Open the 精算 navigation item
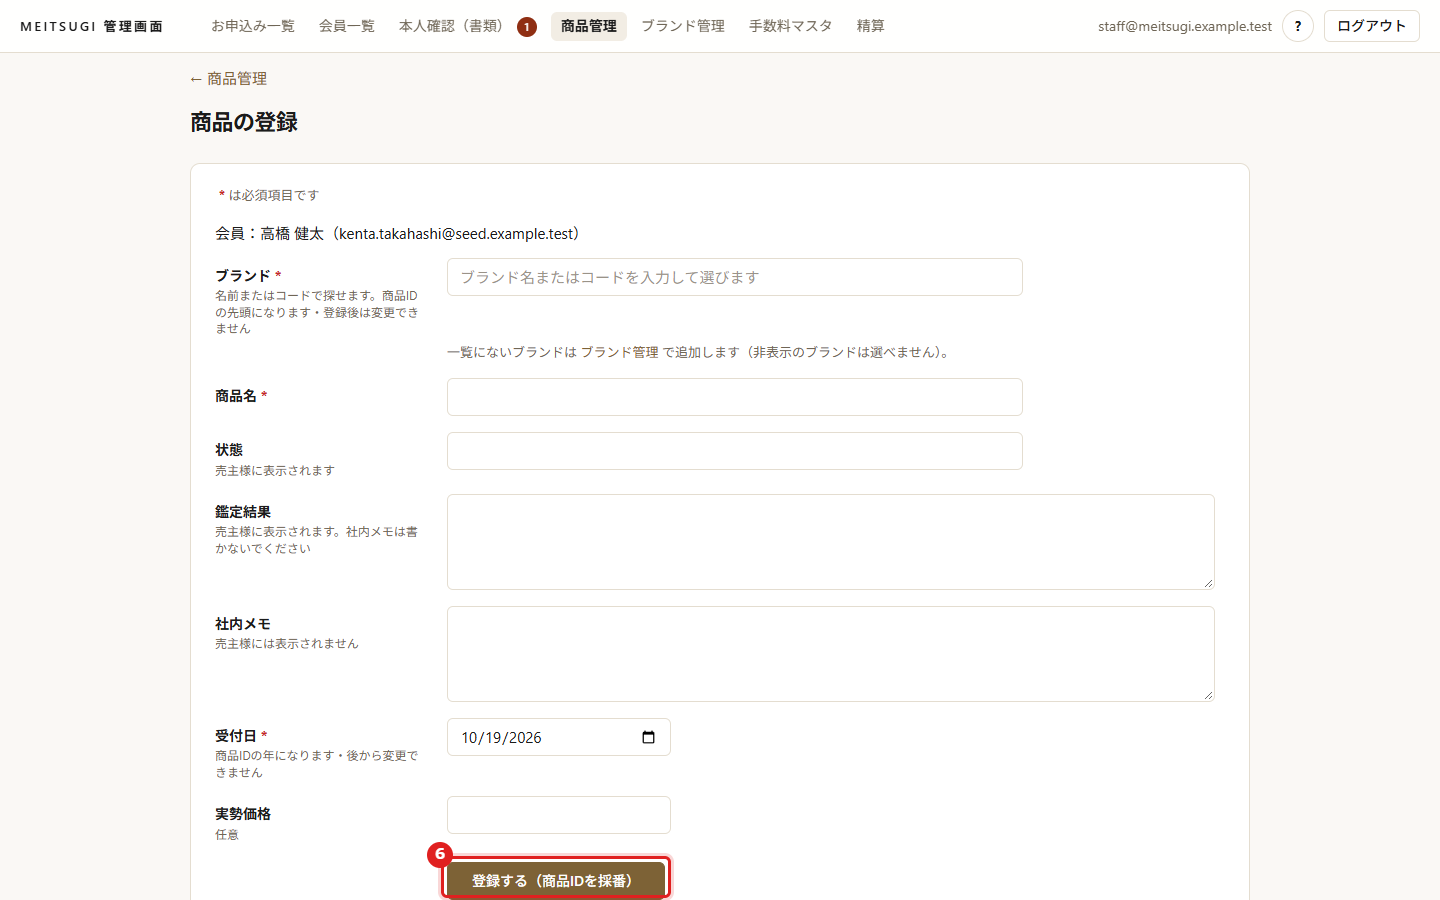This screenshot has height=900, width=1440. [x=871, y=26]
